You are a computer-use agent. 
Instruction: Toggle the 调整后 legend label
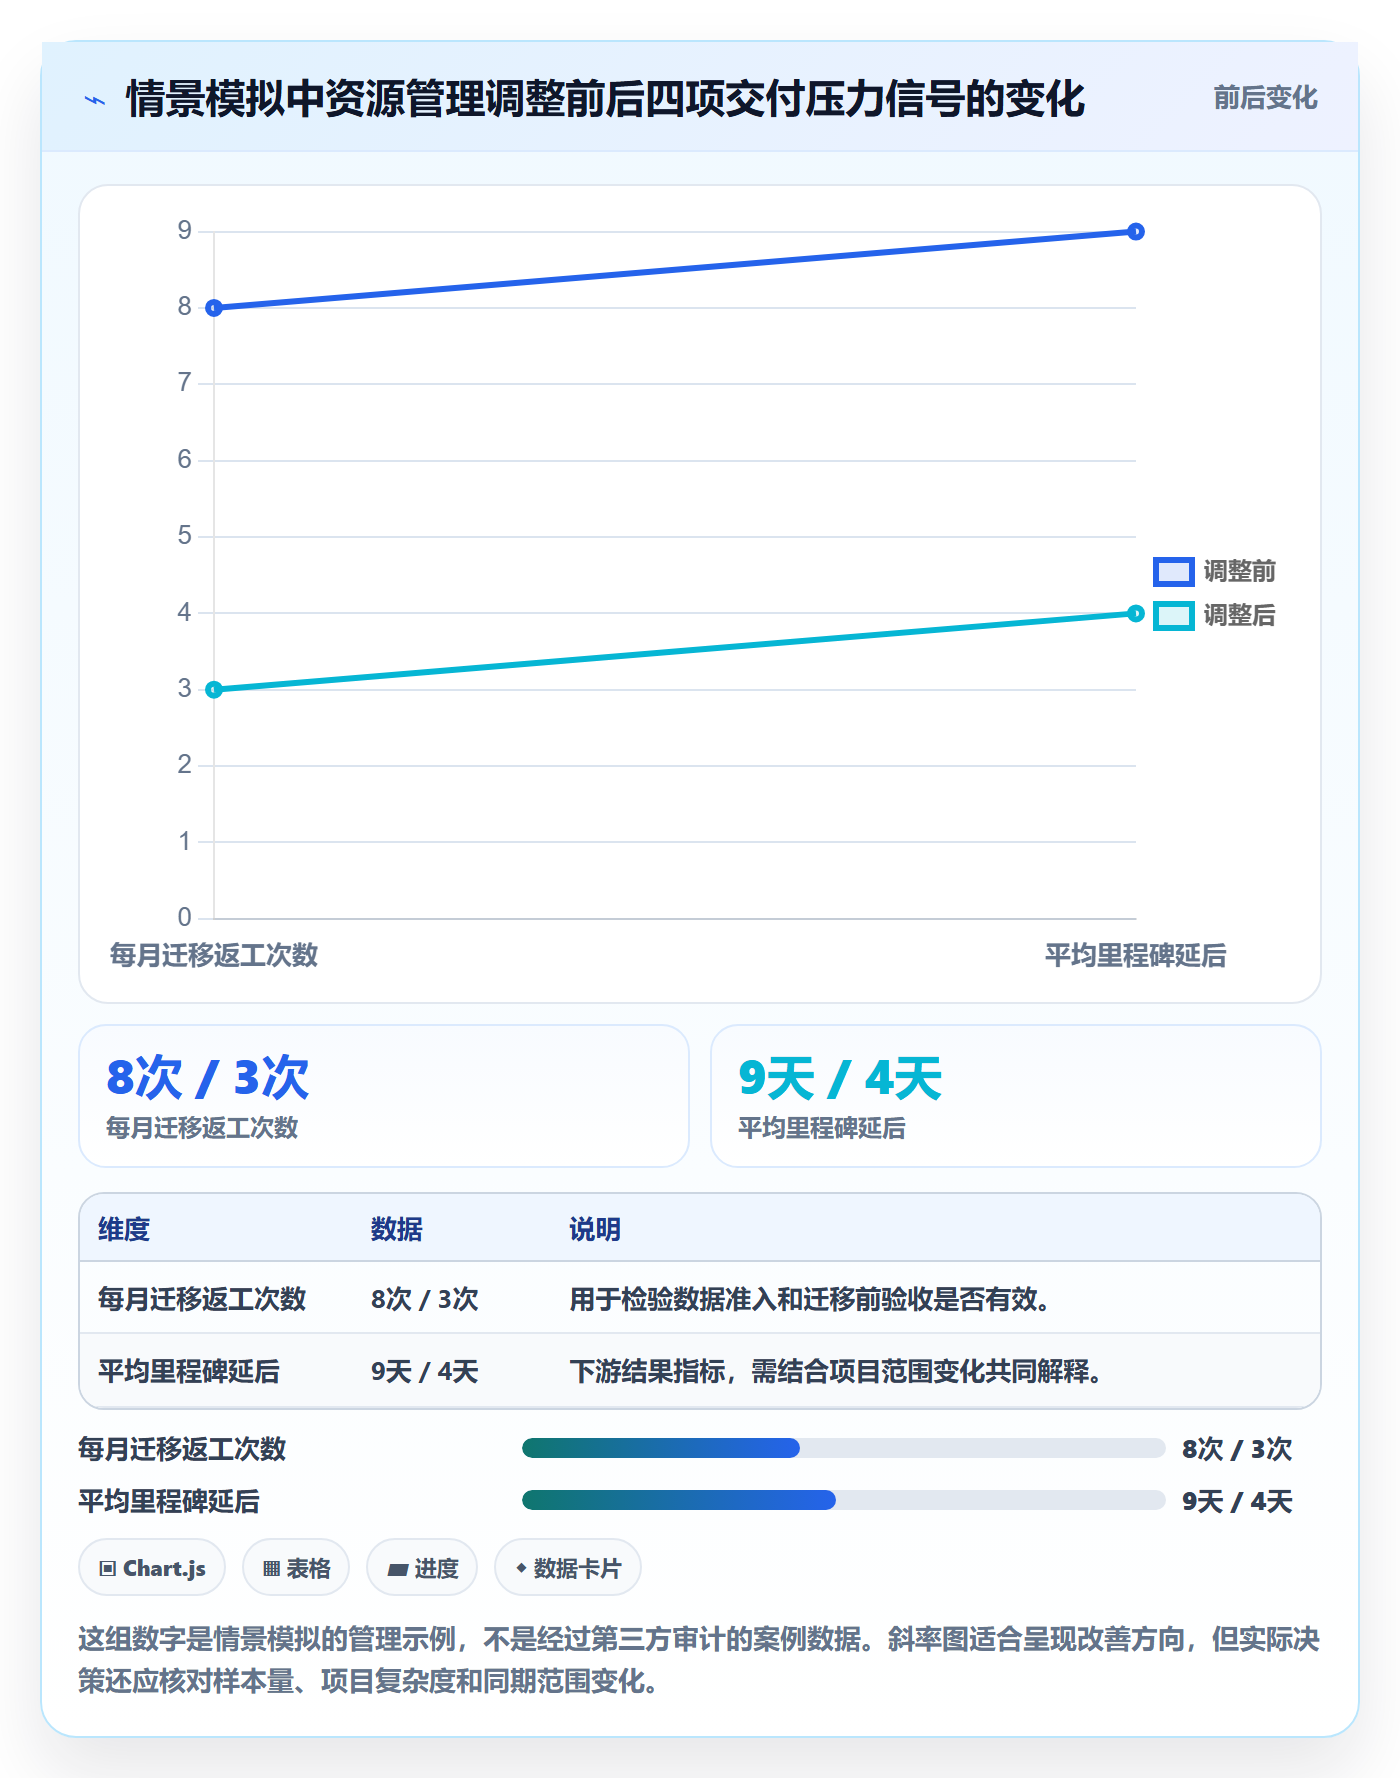click(x=1239, y=615)
